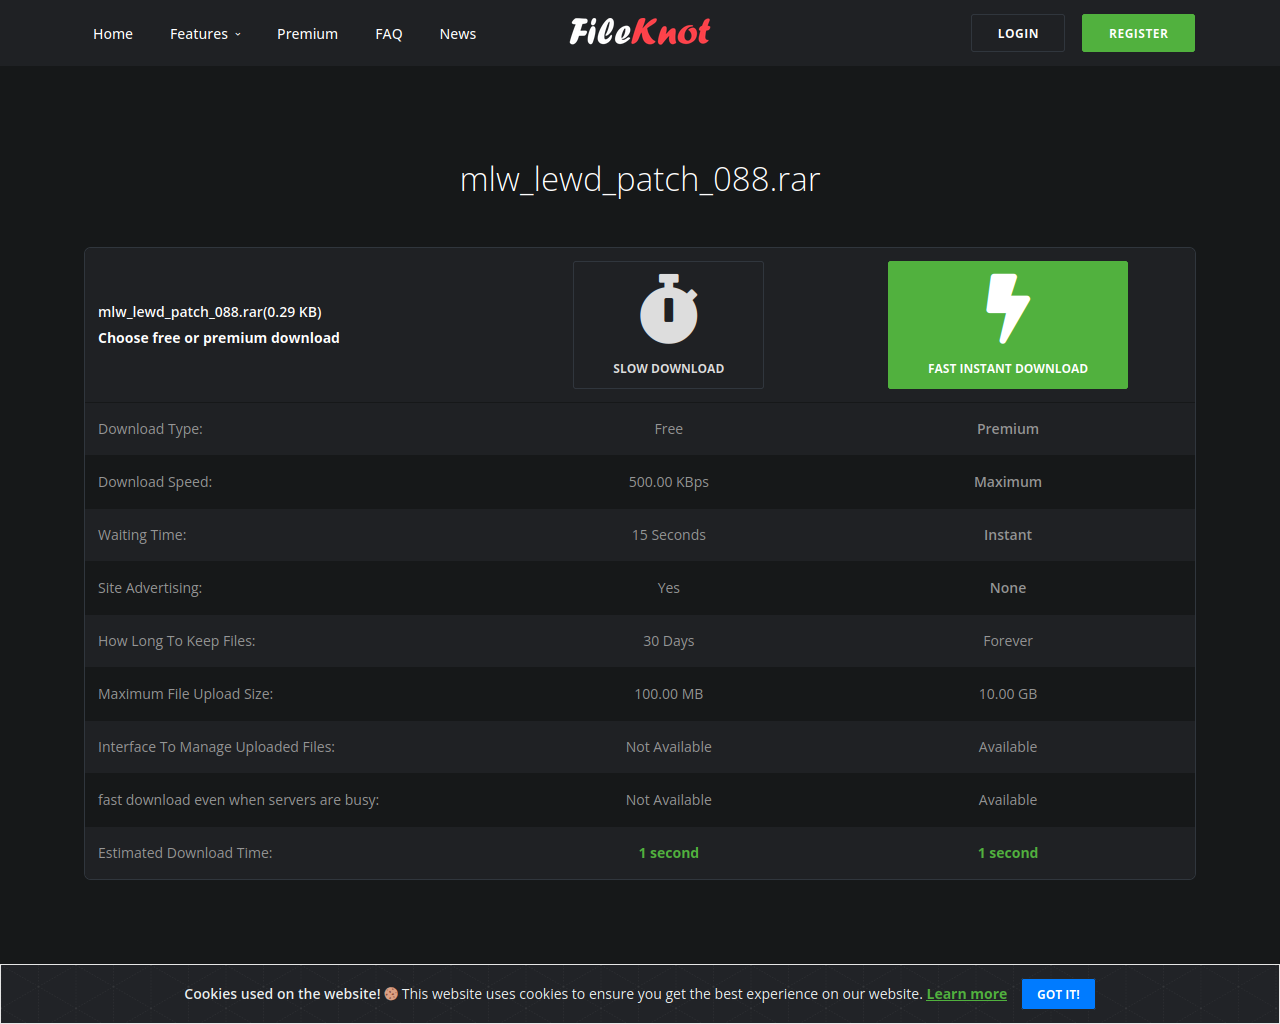Click the 'Maximum' speed value
This screenshot has width=1280, height=1024.
click(1008, 482)
